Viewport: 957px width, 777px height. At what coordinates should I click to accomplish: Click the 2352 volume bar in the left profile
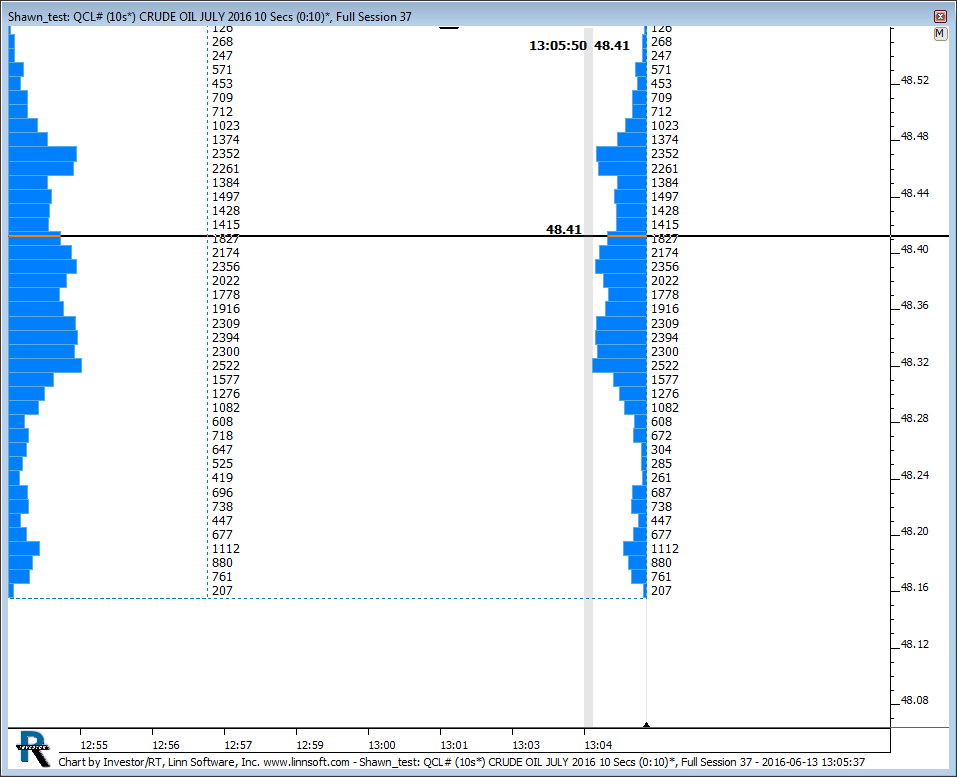(x=42, y=154)
